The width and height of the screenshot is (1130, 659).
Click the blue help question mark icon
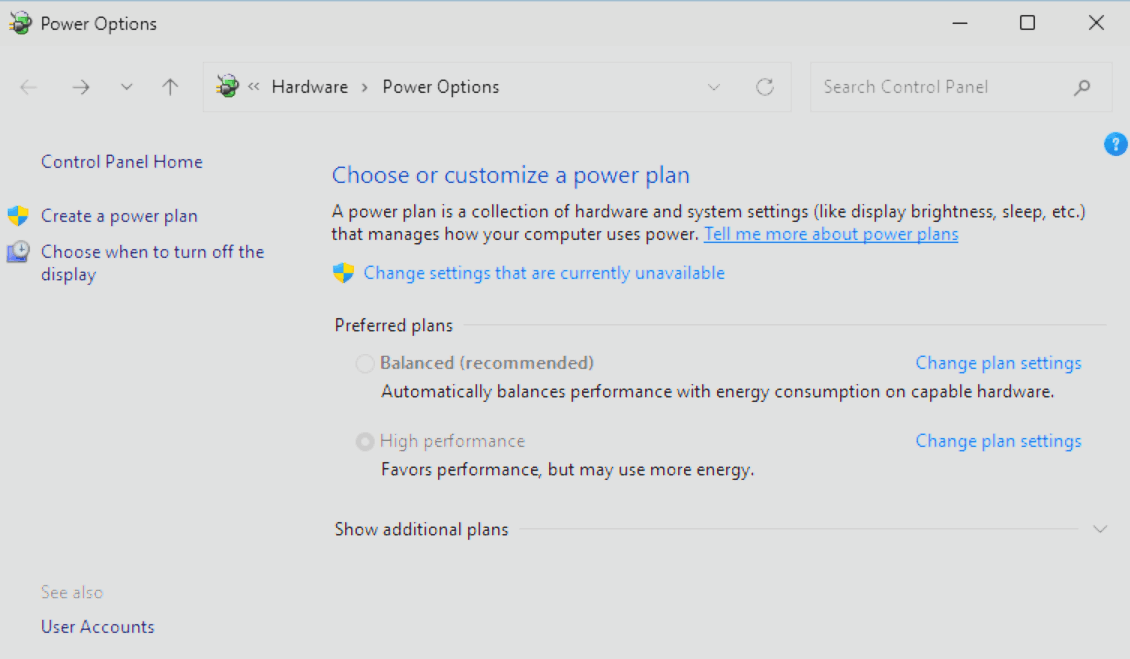(x=1115, y=144)
